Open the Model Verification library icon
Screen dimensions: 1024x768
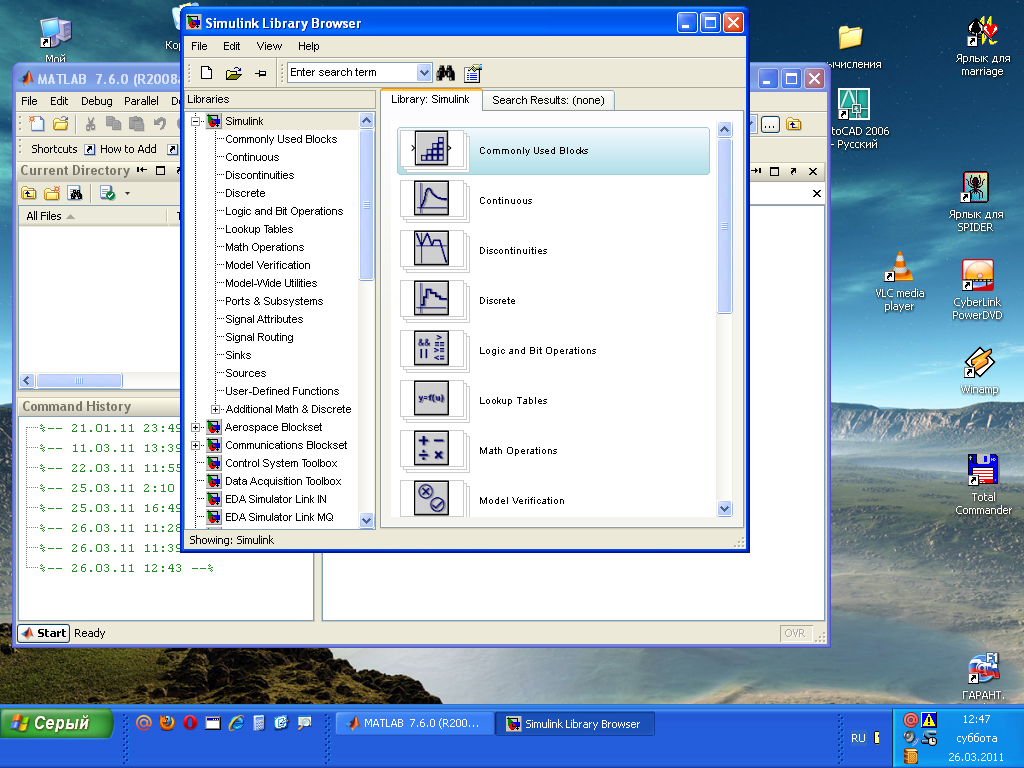click(x=432, y=498)
